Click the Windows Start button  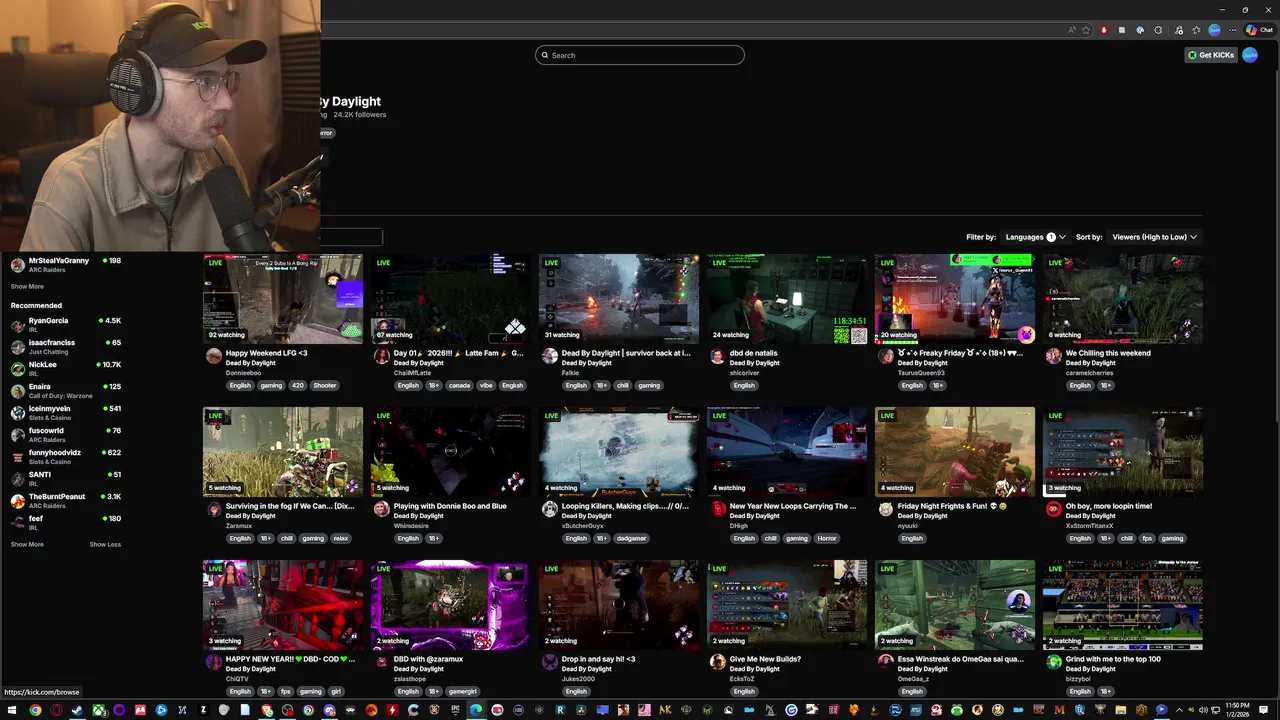coord(12,710)
